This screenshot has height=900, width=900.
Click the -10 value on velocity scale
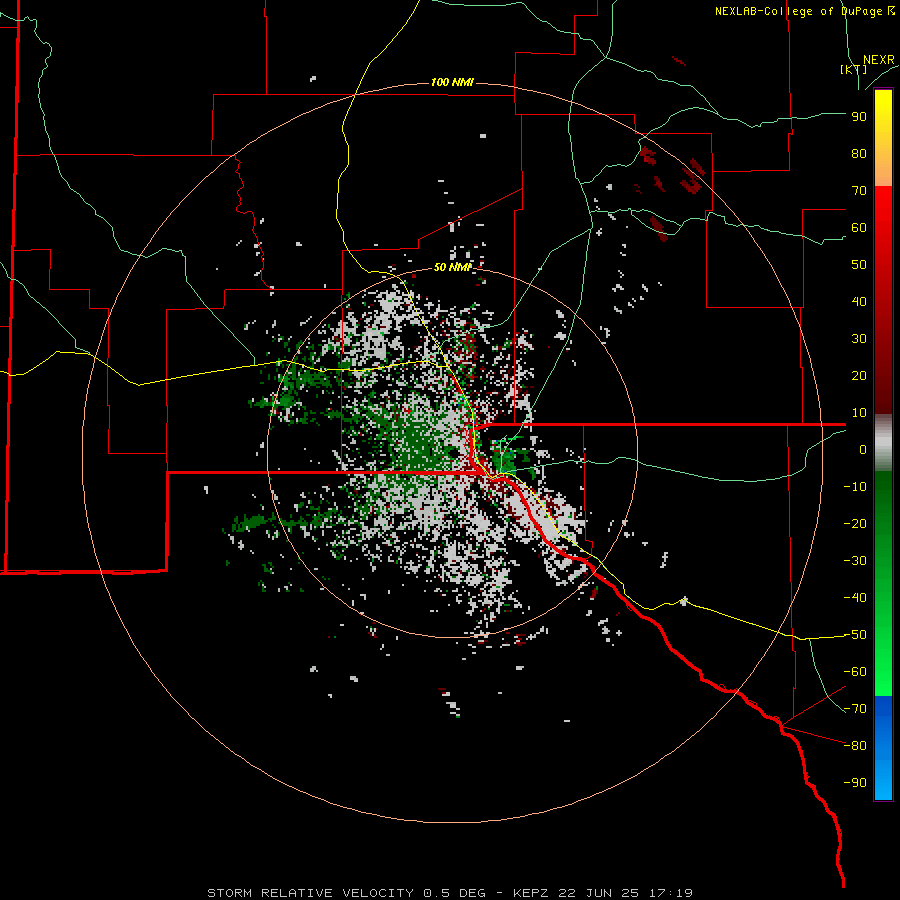[x=855, y=487]
